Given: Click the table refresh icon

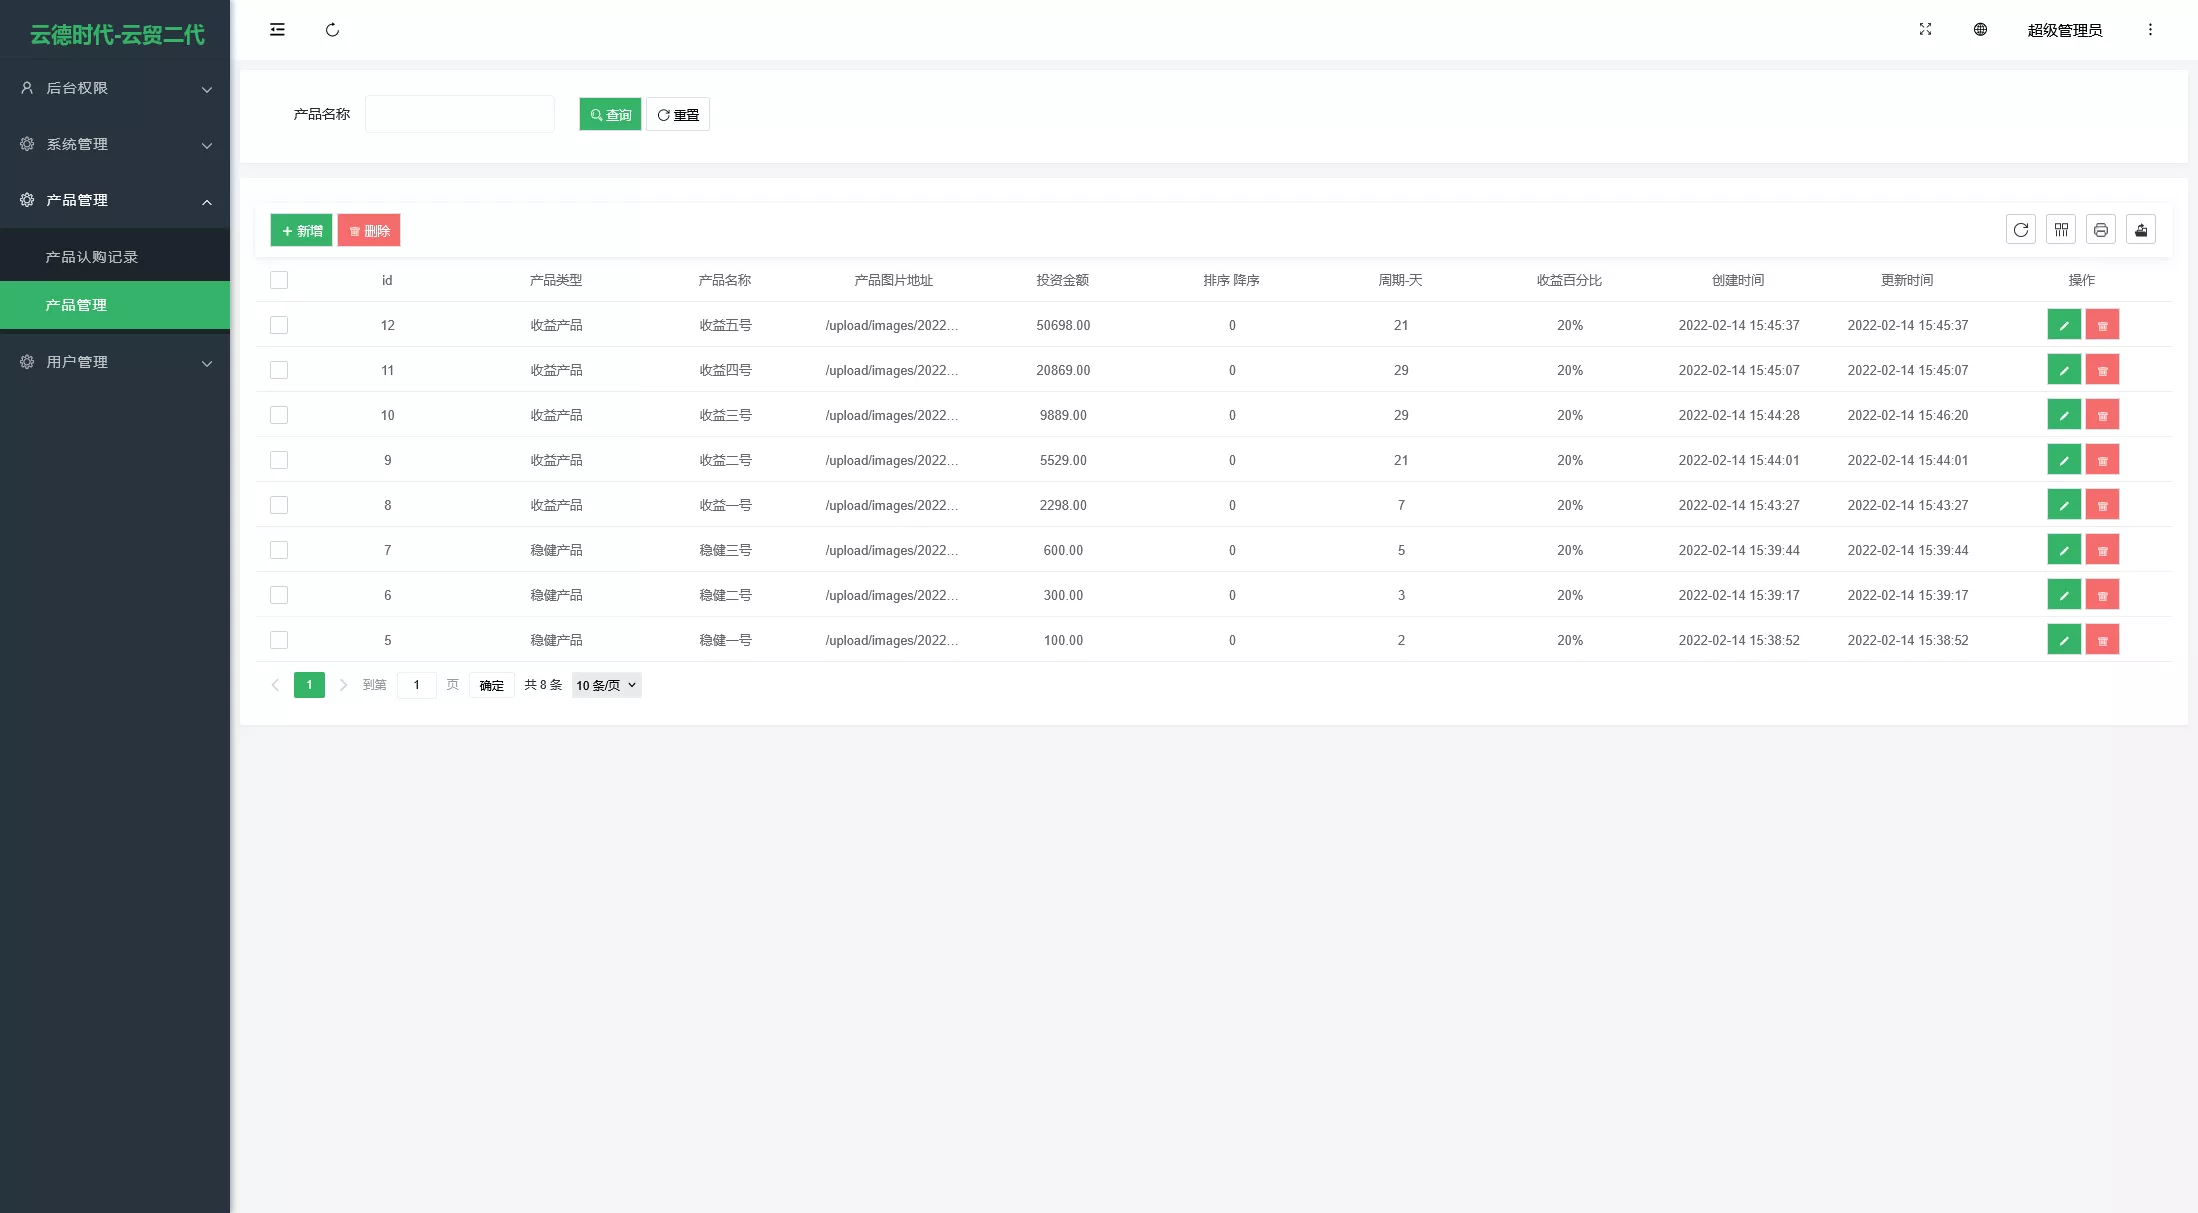Looking at the screenshot, I should pyautogui.click(x=2021, y=230).
